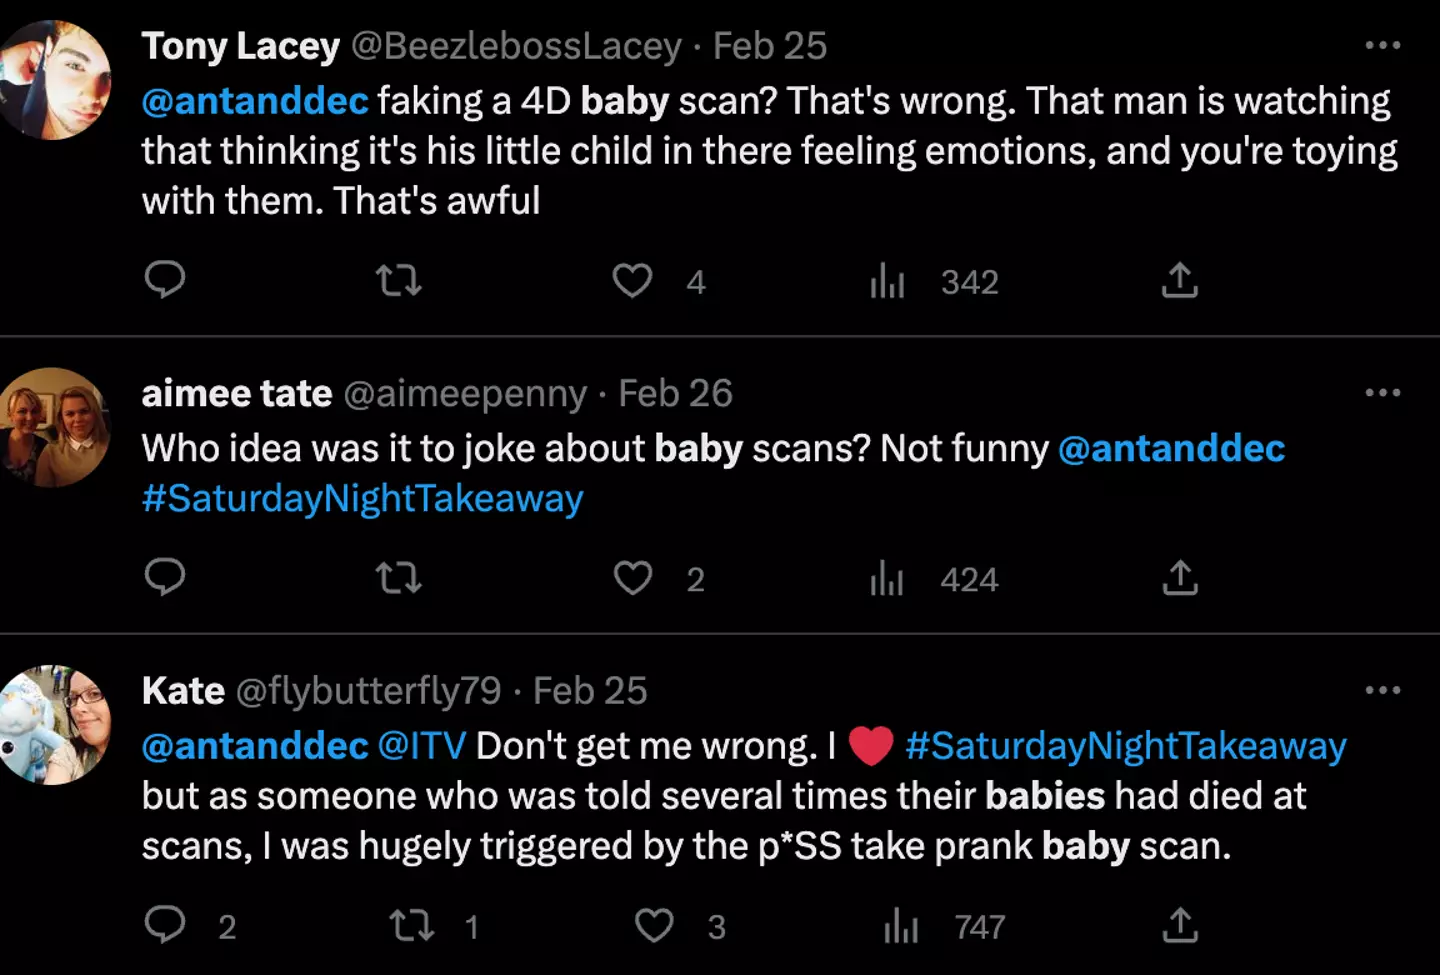Open the #SaturdayNightTakeaway hashtag
This screenshot has width=1440, height=975.
[362, 498]
